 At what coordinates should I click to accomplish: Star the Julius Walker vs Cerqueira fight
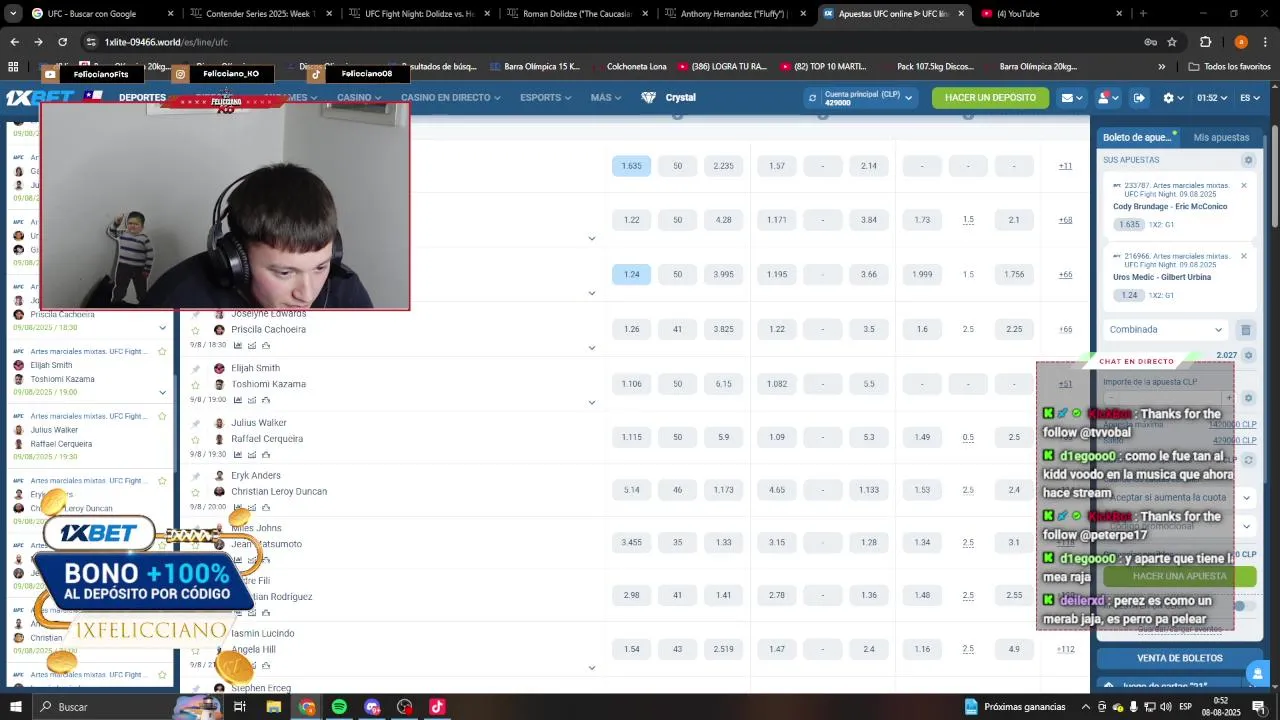(196, 439)
